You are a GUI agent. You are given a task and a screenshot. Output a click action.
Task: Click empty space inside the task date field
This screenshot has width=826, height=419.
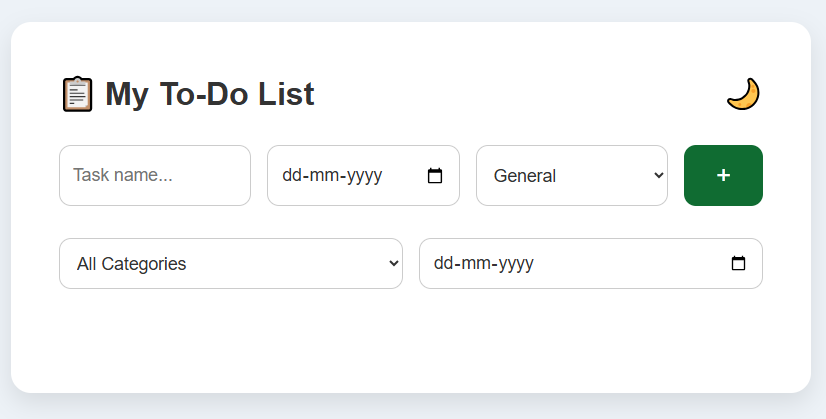point(405,176)
